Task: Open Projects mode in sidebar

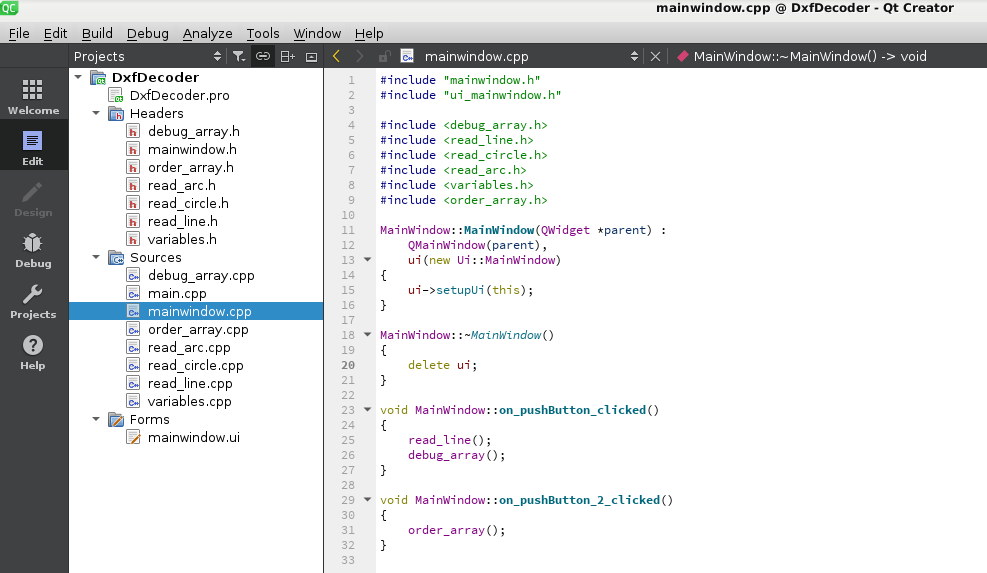Action: click(33, 300)
